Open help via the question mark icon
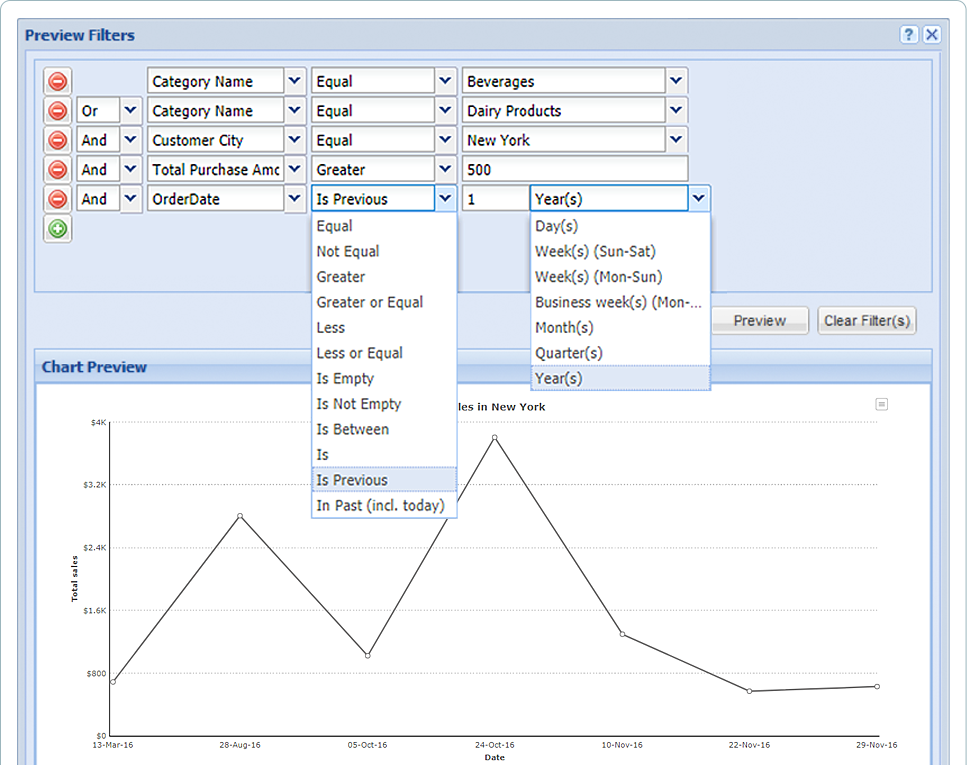The height and width of the screenshot is (765, 967). coord(908,35)
